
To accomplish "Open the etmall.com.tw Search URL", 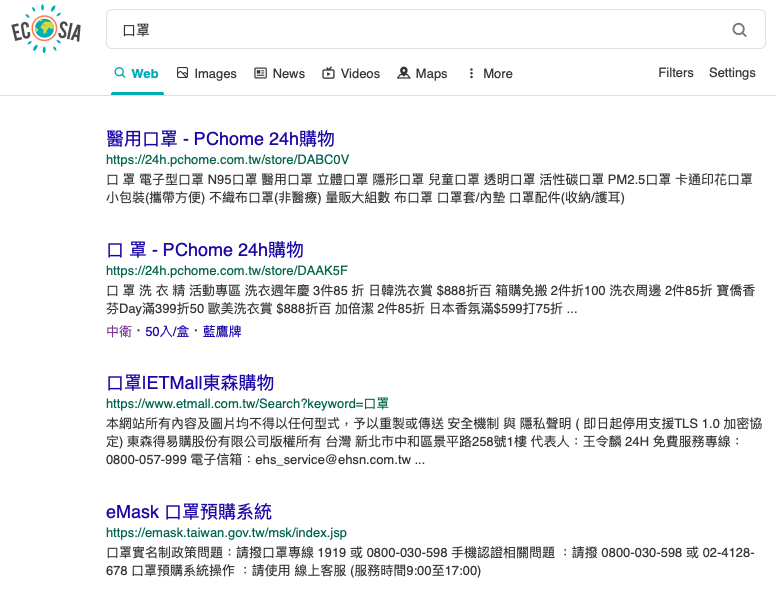I will 247,403.
